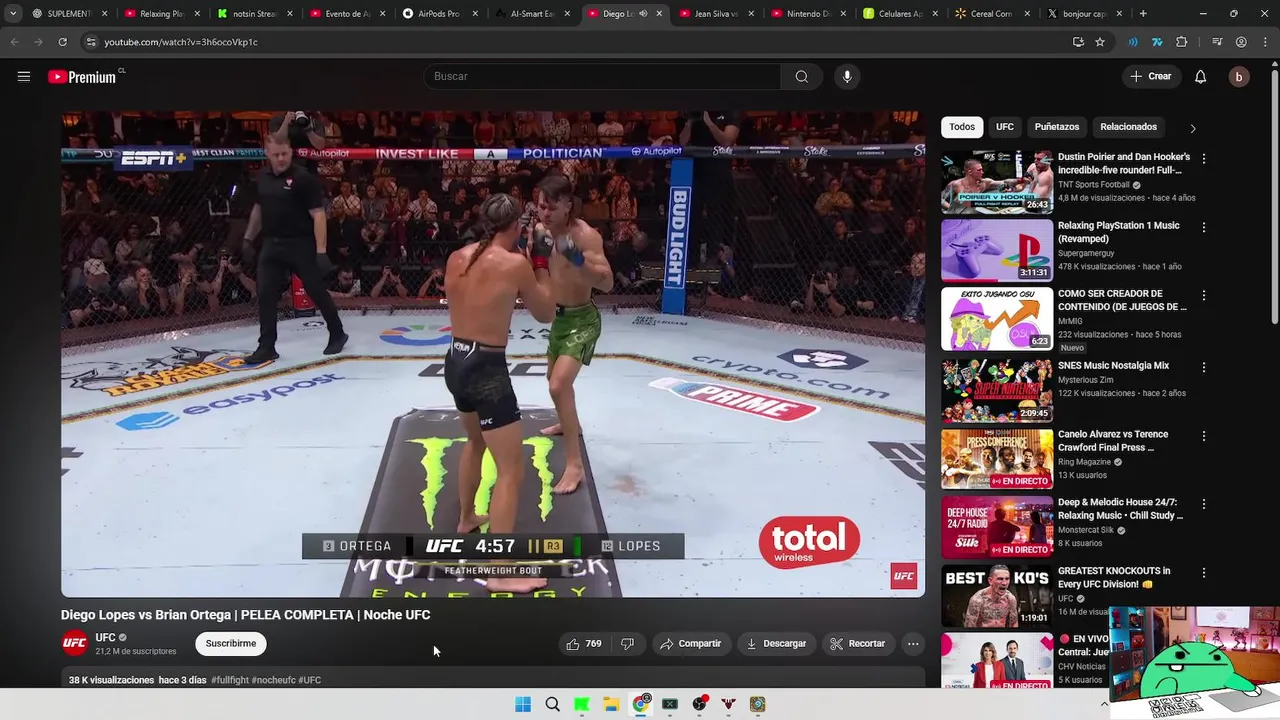Start voice search with microphone icon
Image resolution: width=1280 pixels, height=720 pixels.
pos(847,76)
